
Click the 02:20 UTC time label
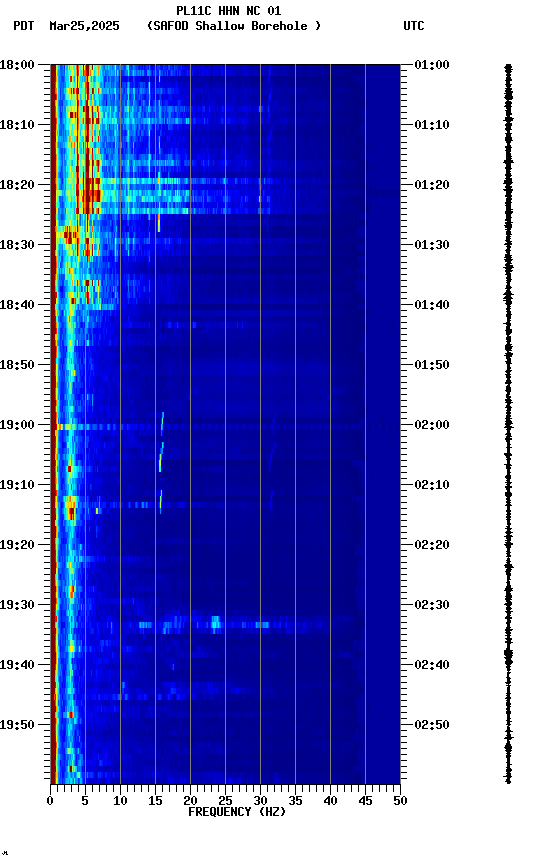click(x=432, y=545)
